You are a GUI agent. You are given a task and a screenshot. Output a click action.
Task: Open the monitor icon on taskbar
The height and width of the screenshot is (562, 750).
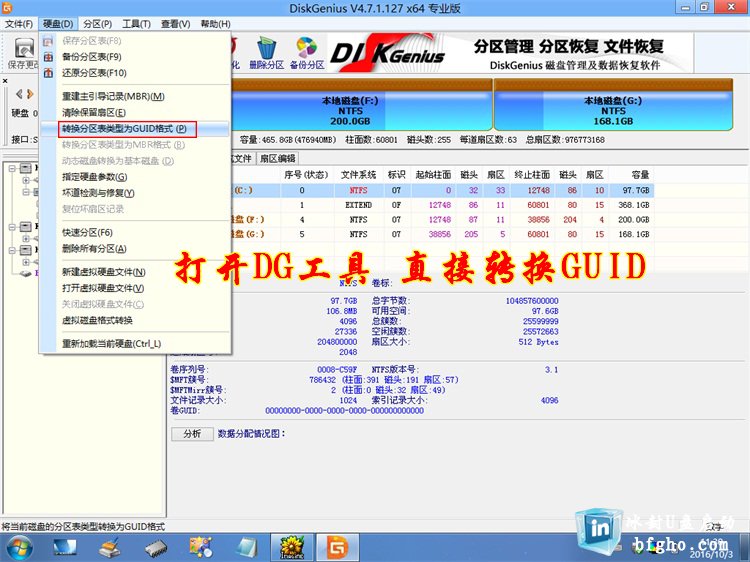pyautogui.click(x=65, y=548)
